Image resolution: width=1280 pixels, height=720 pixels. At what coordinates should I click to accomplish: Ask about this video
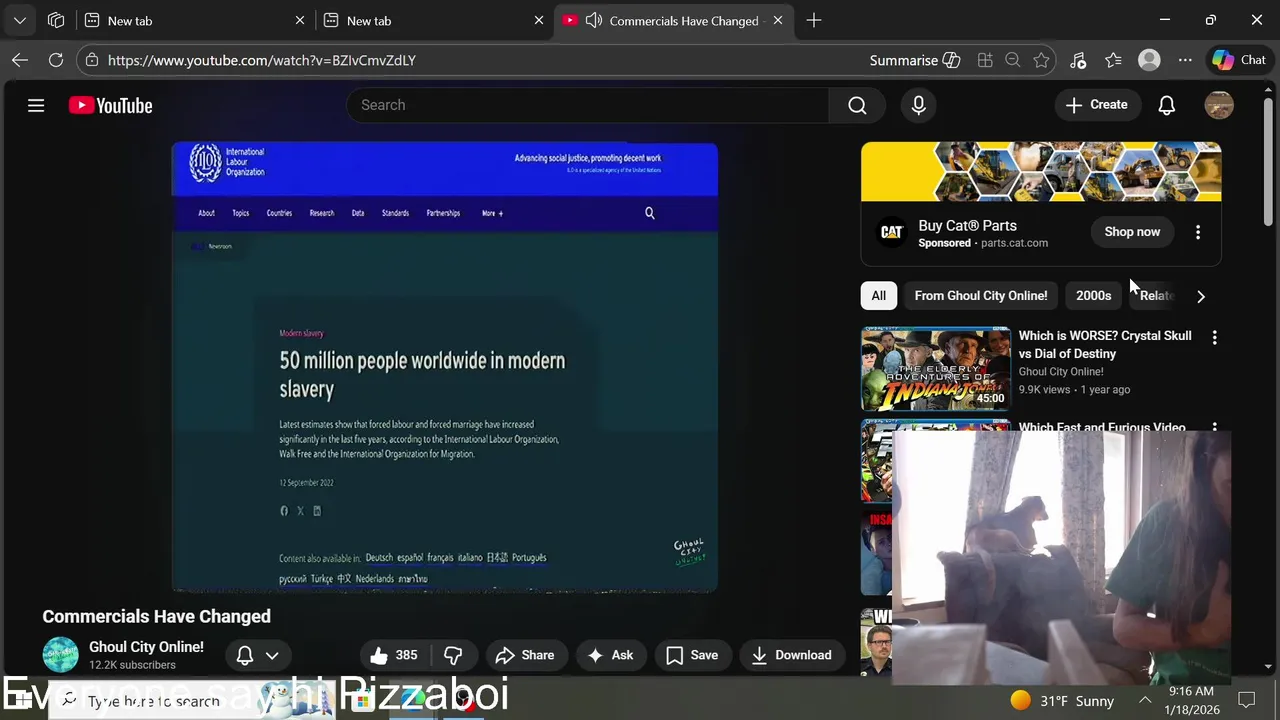pyautogui.click(x=610, y=655)
